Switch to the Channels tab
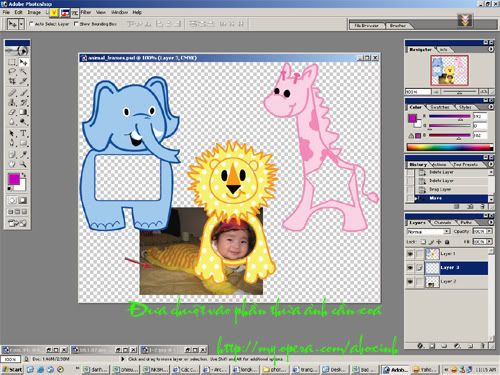This screenshot has width=500, height=375. coord(442,222)
